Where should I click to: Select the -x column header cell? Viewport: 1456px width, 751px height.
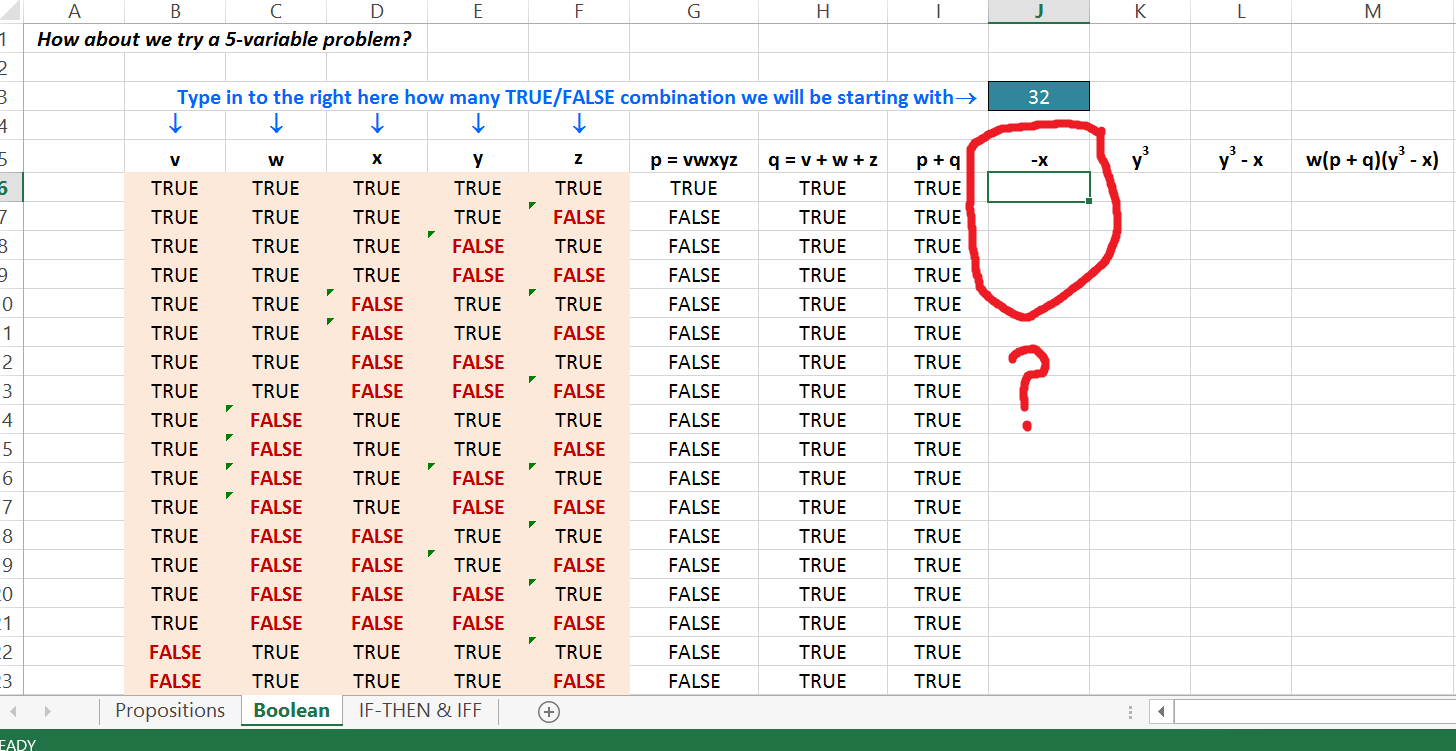coord(1038,159)
